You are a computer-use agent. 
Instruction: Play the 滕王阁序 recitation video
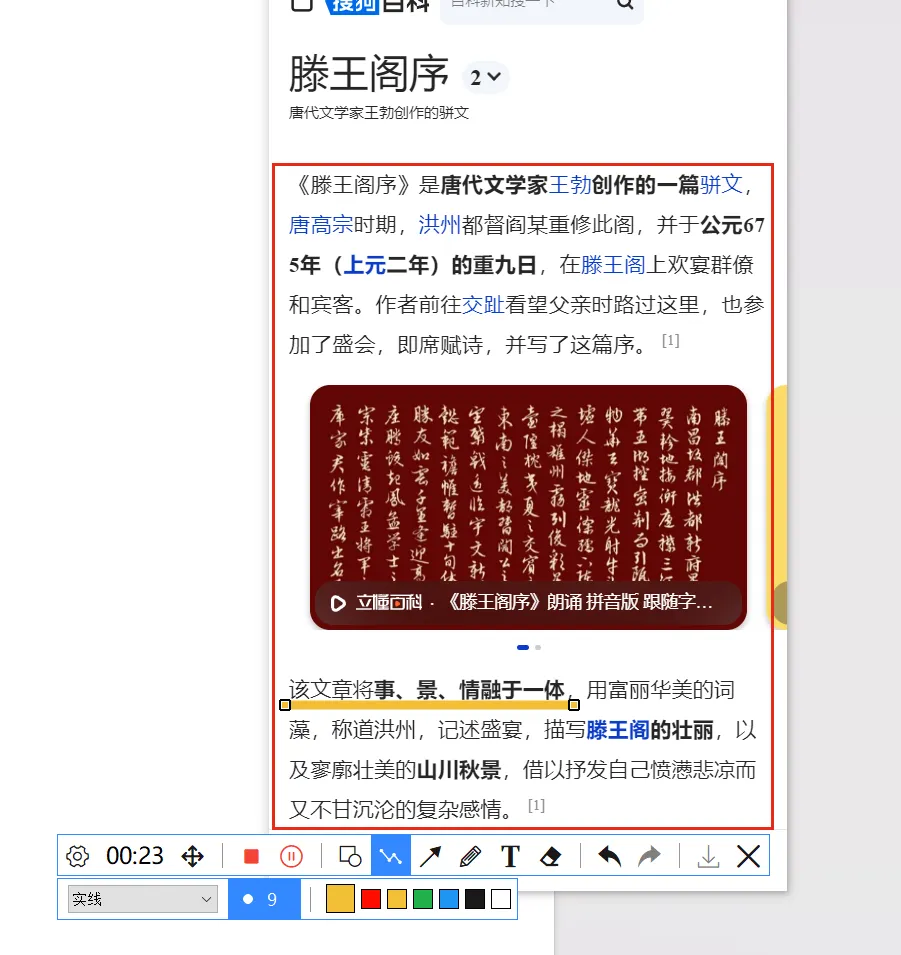point(337,604)
